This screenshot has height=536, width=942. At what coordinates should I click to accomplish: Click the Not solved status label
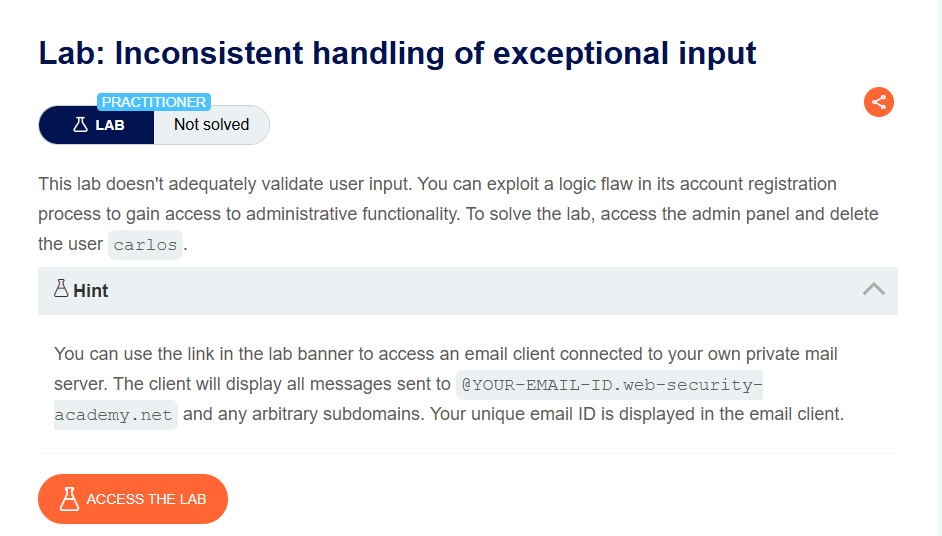coord(211,124)
